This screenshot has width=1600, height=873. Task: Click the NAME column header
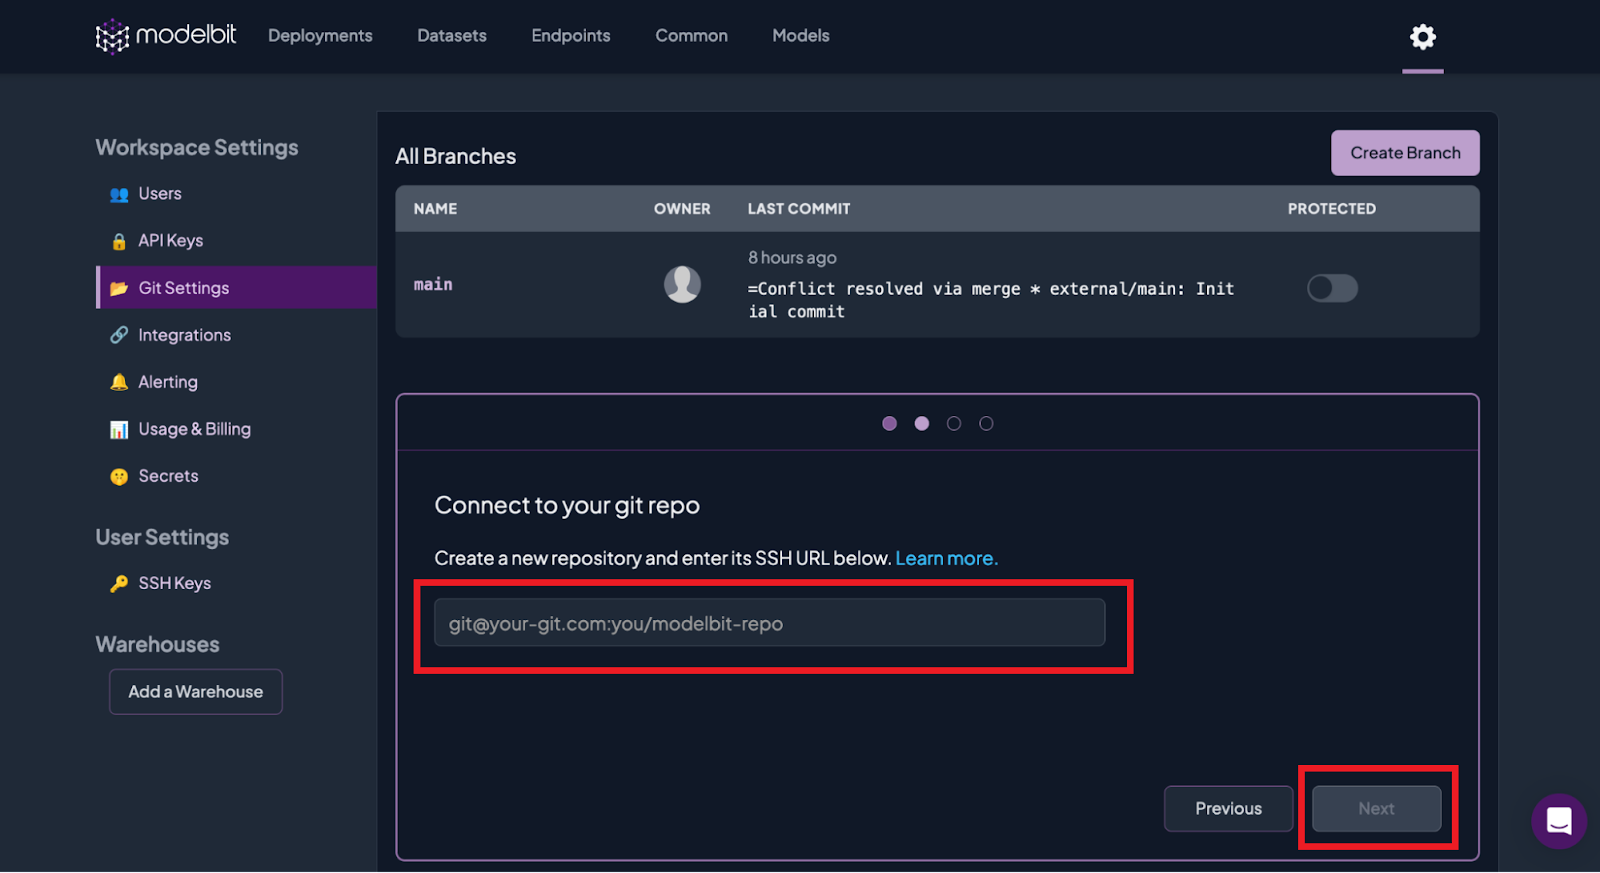(x=435, y=209)
